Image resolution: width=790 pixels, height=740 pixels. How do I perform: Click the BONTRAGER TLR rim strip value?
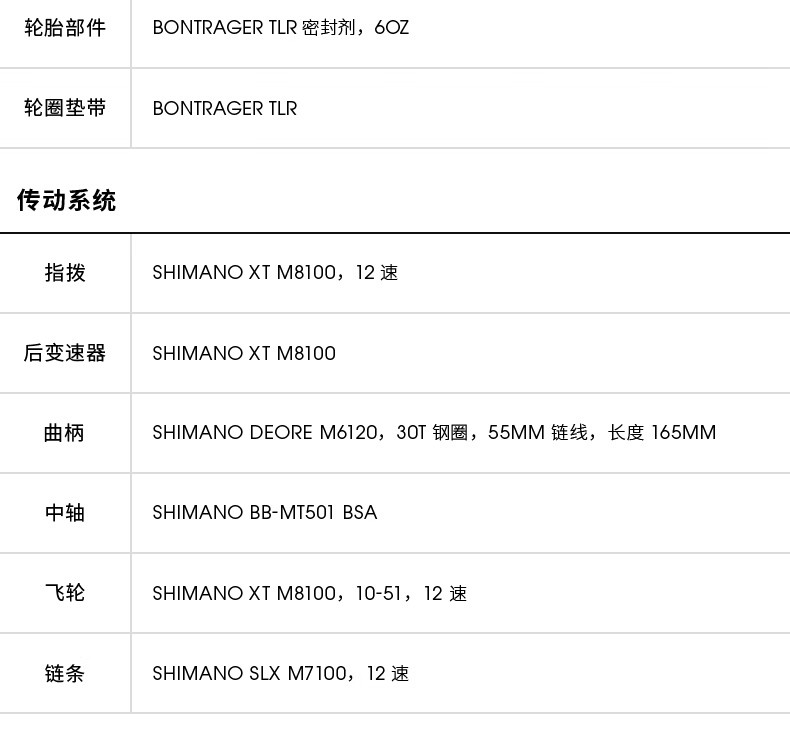[x=225, y=108]
